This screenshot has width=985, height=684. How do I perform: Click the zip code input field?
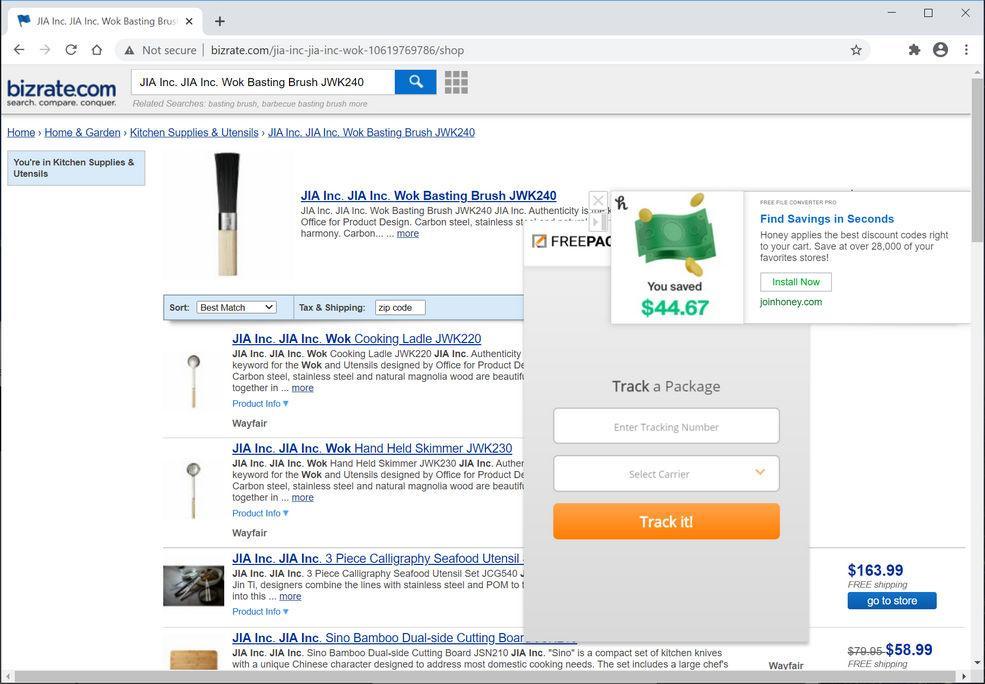pos(400,307)
